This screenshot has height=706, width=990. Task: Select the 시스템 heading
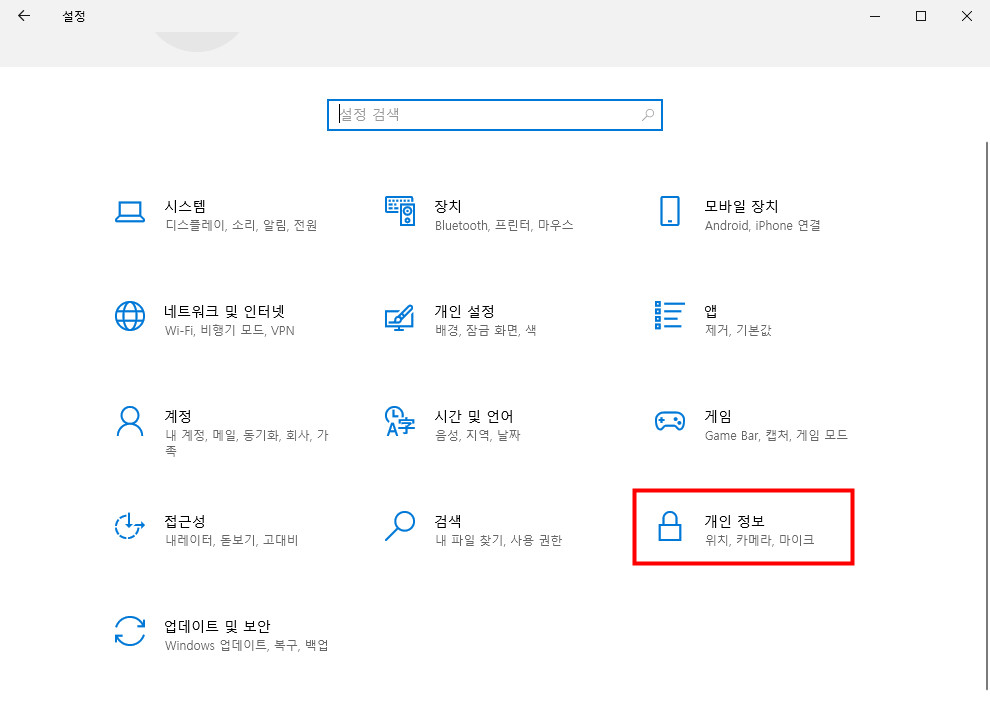point(185,206)
